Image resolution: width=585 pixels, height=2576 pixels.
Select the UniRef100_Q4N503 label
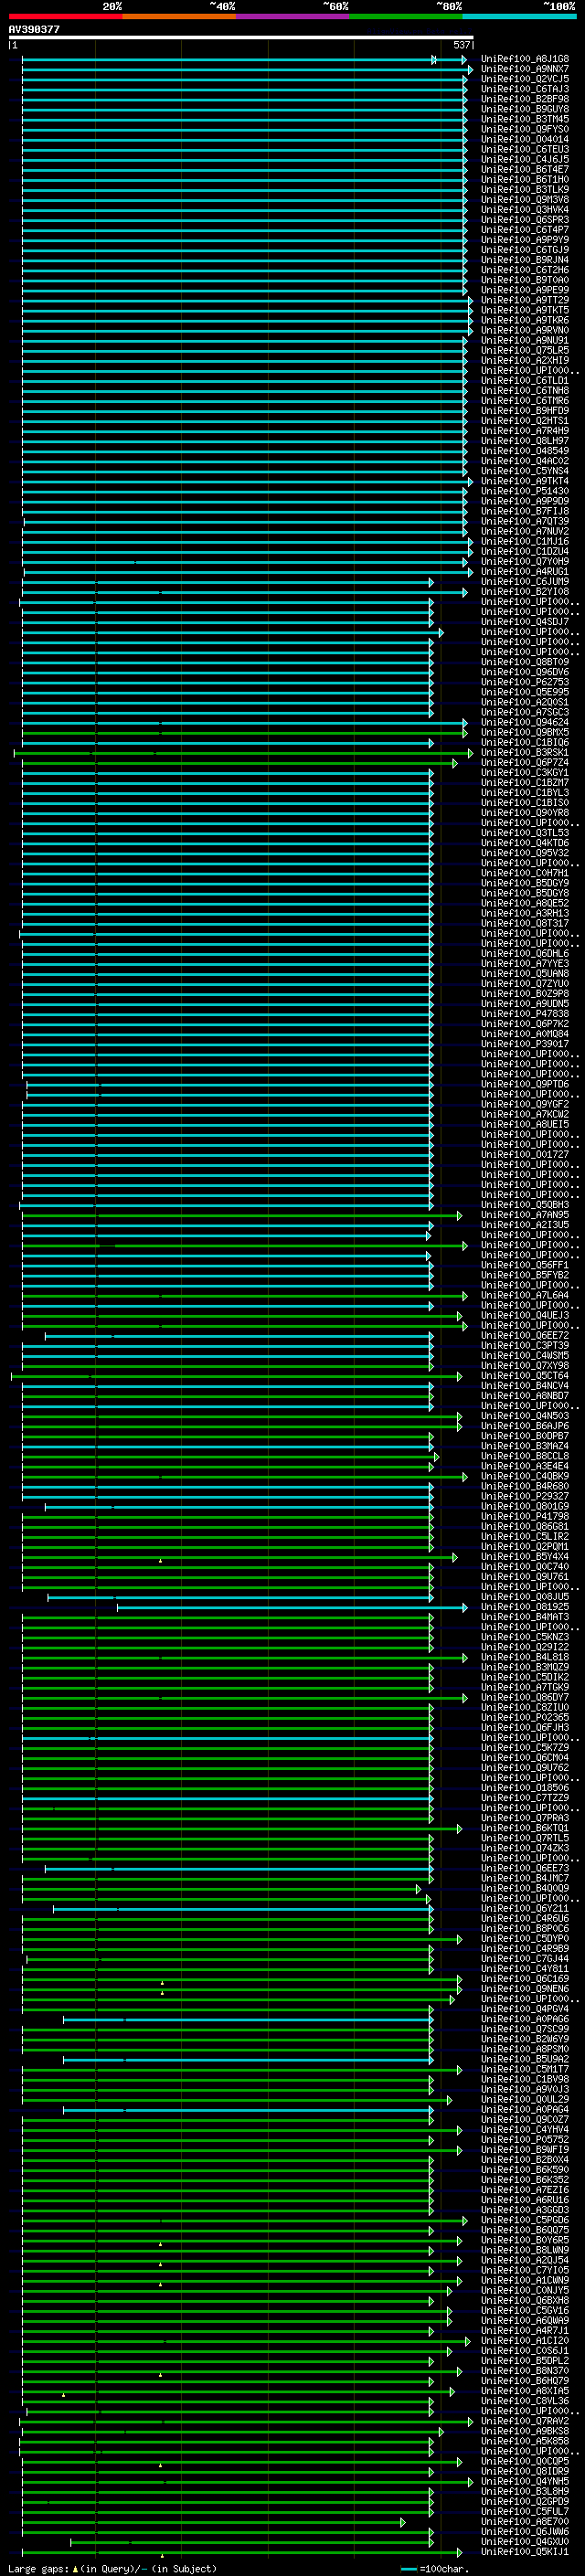click(525, 1416)
